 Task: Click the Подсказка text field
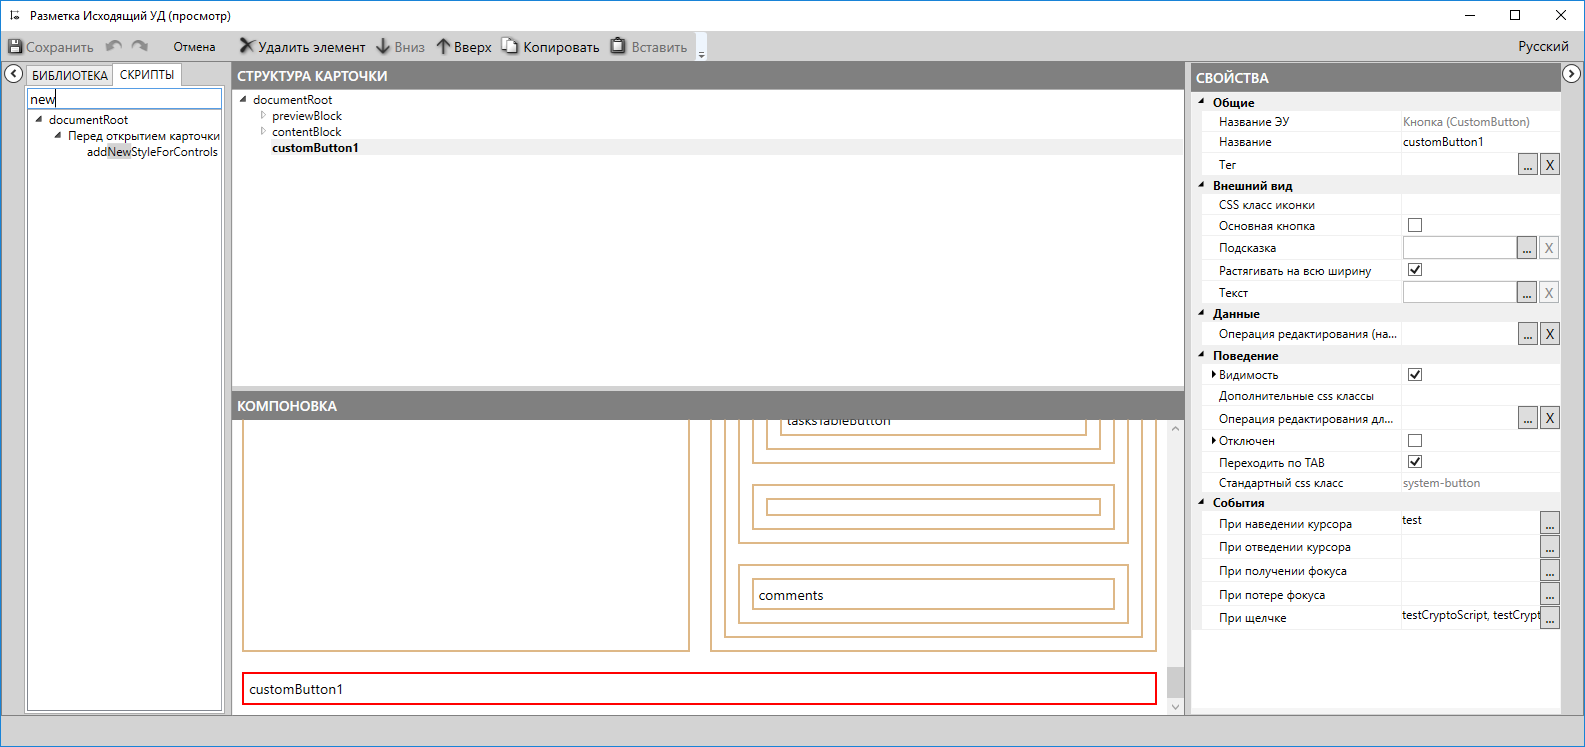(x=1460, y=247)
